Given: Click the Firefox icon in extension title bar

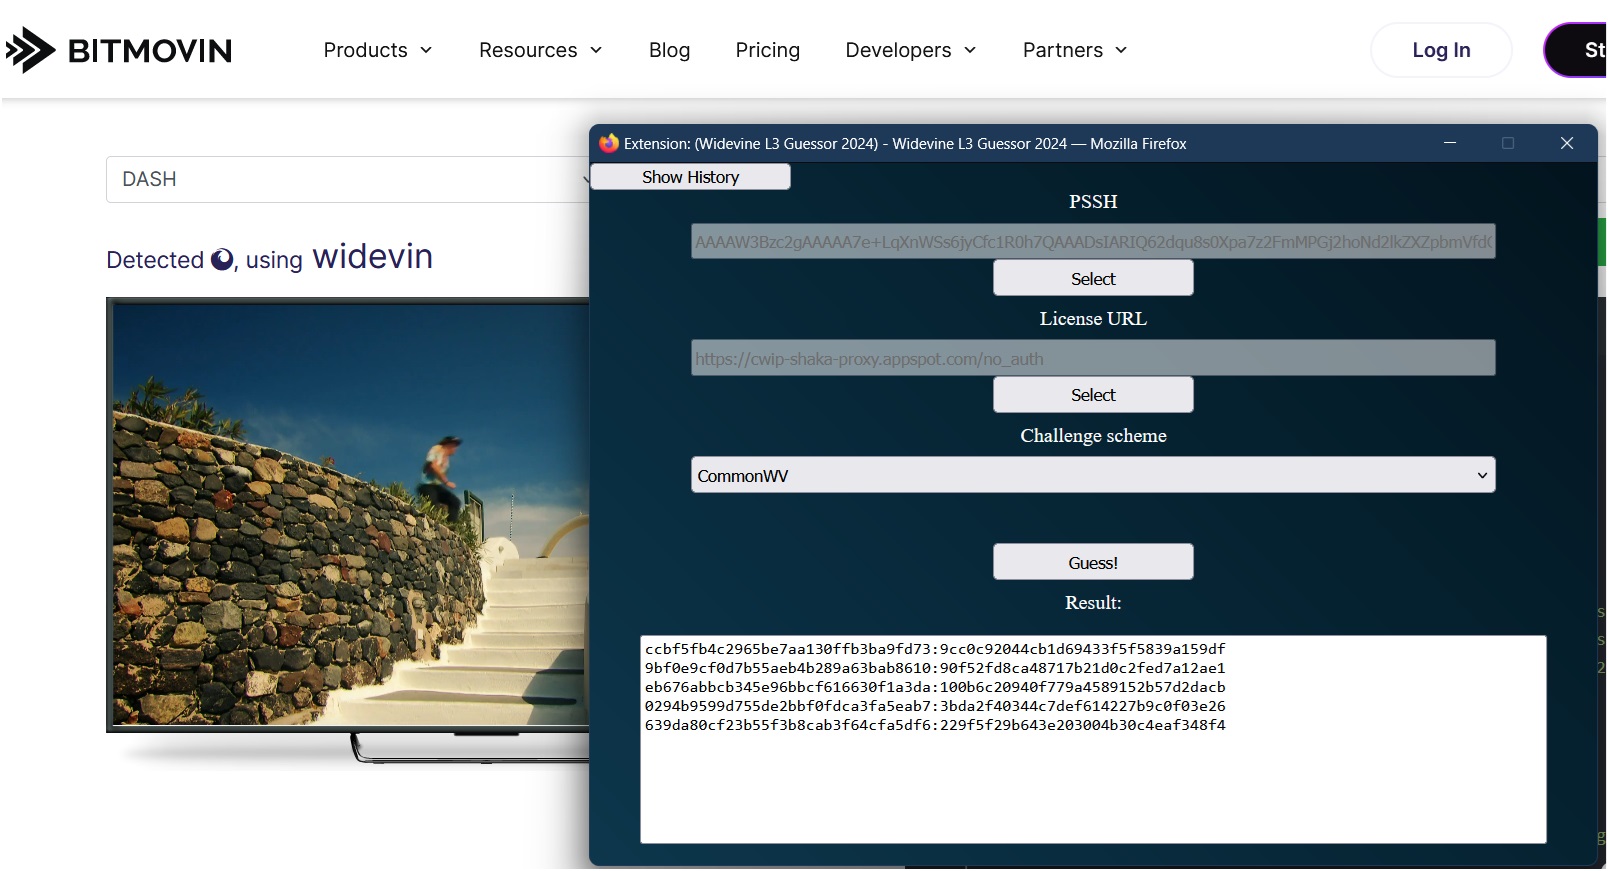Looking at the screenshot, I should click(608, 144).
